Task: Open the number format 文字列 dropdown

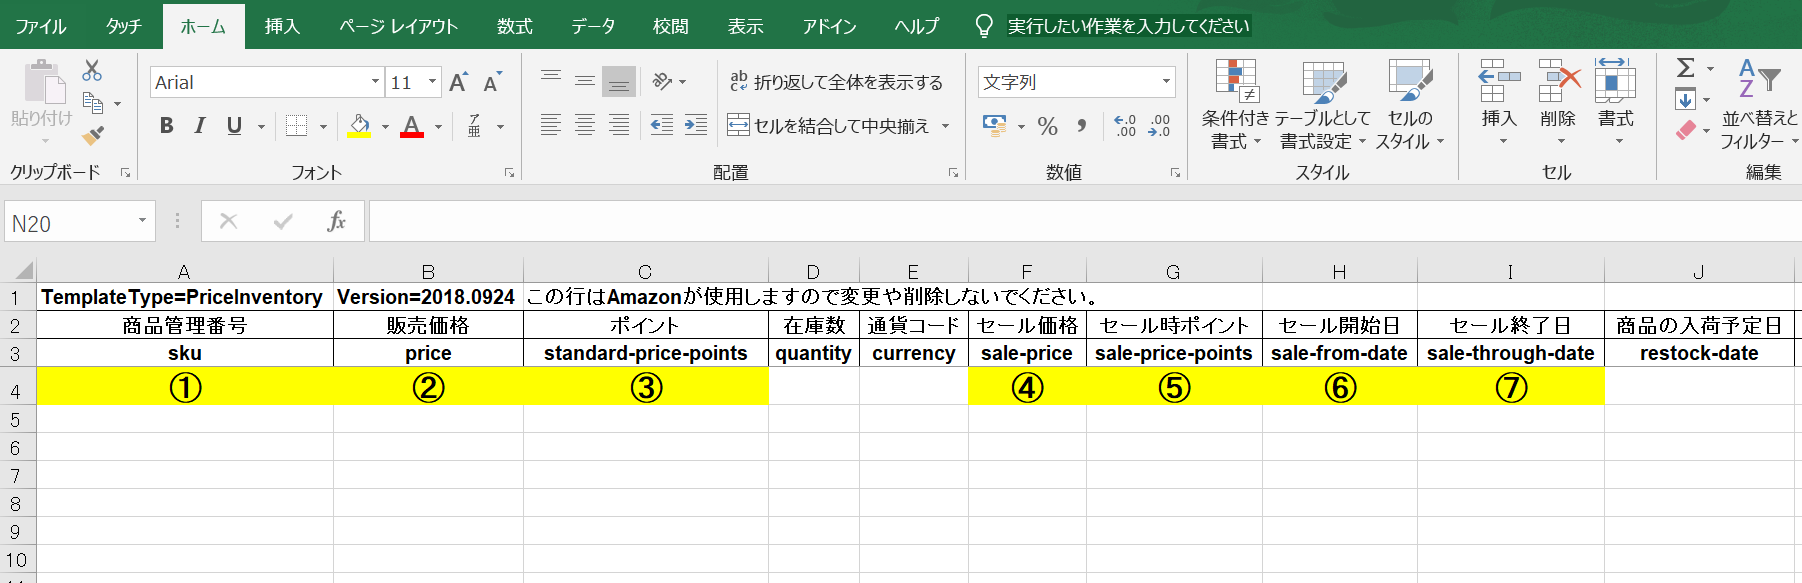Action: coord(1166,82)
